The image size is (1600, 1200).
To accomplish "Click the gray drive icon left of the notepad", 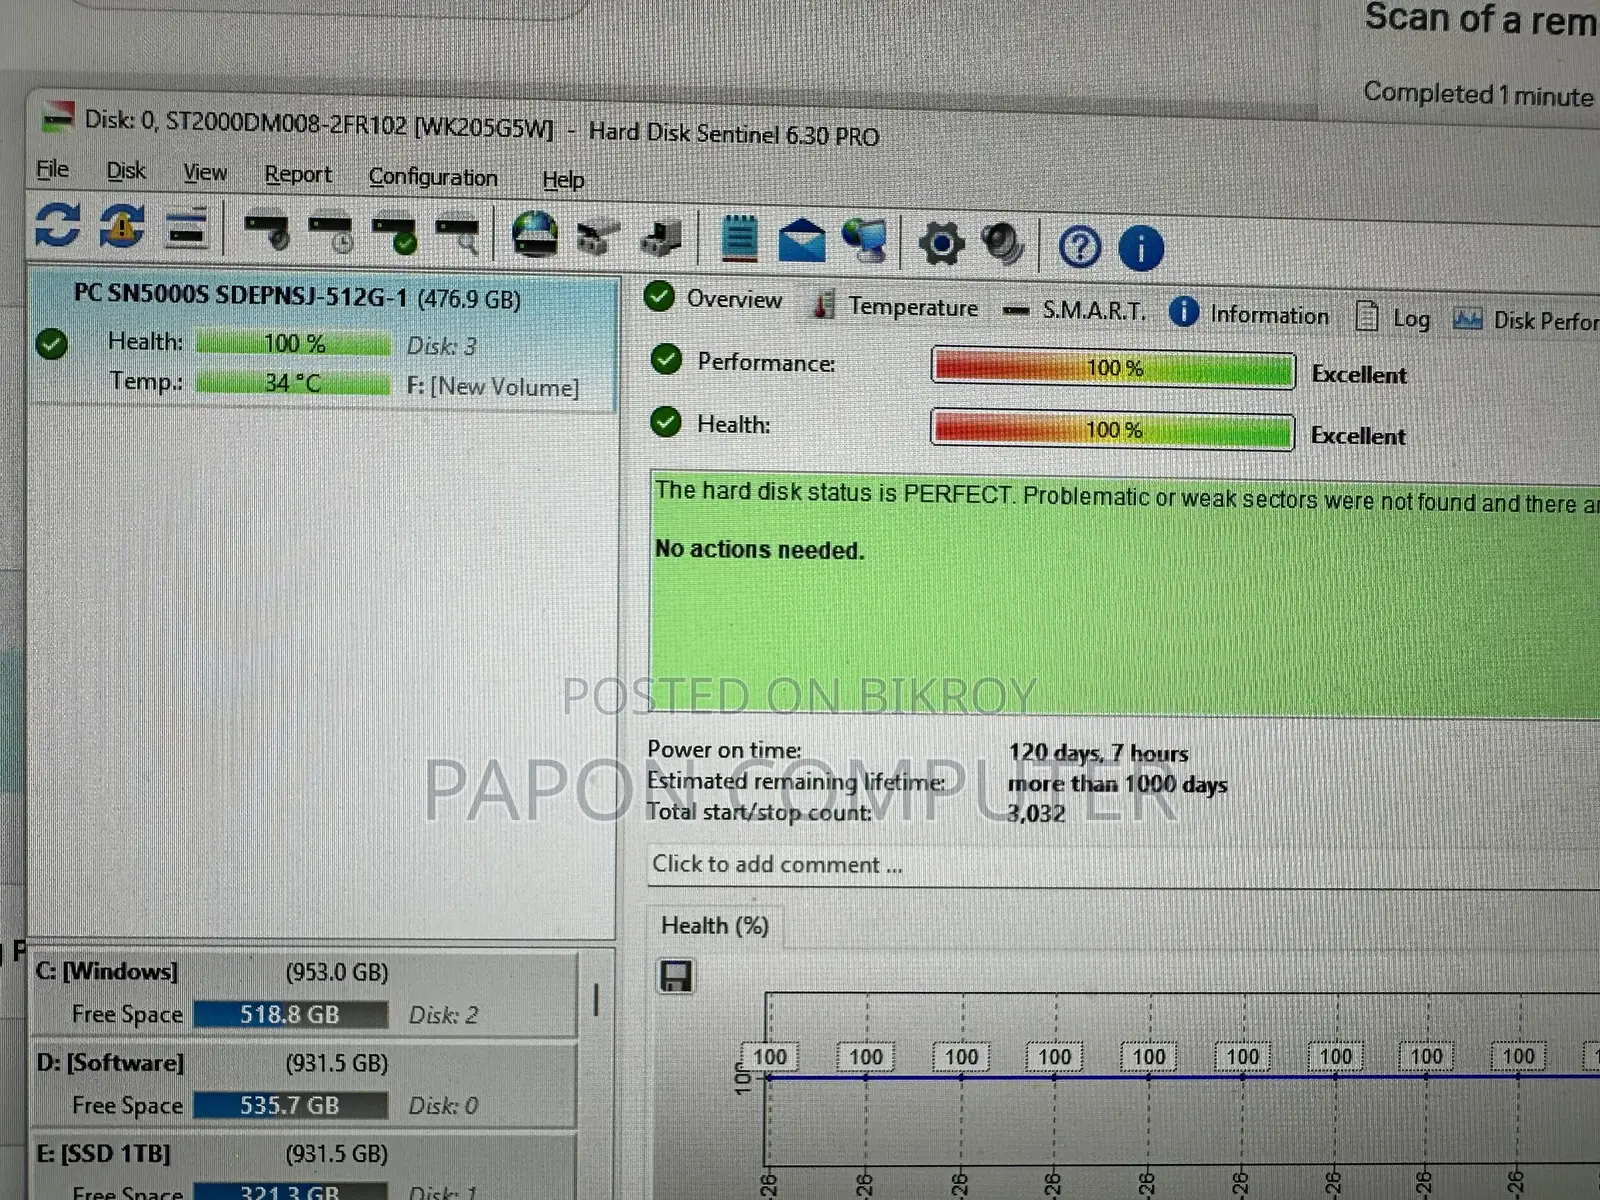I will (x=660, y=238).
